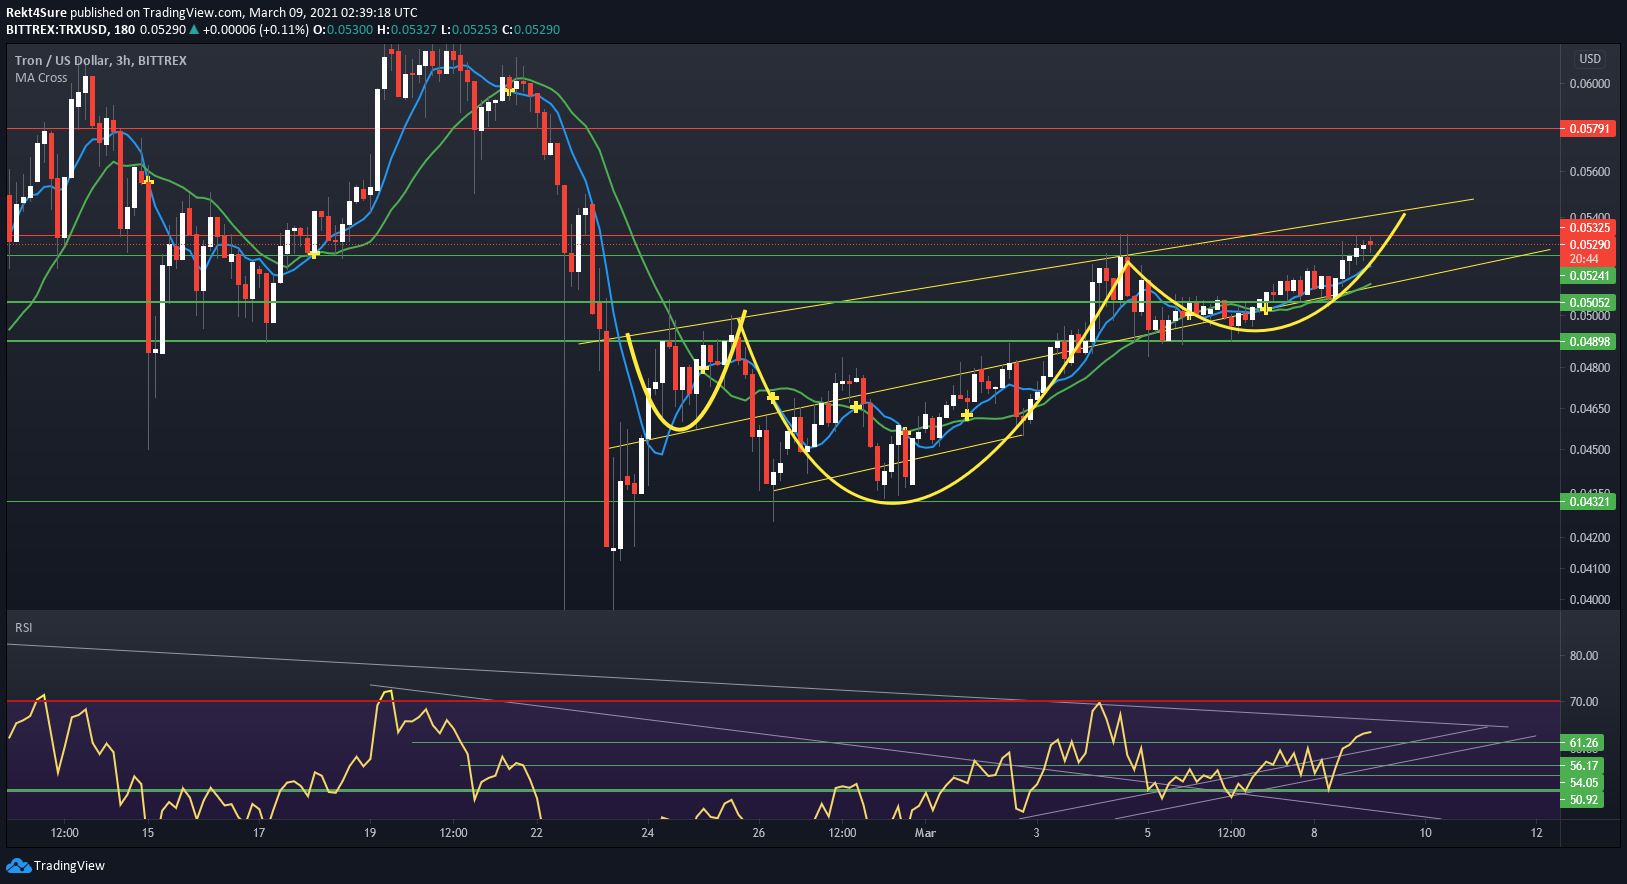
Task: Click the H:0.05327 high value in header
Action: point(407,29)
